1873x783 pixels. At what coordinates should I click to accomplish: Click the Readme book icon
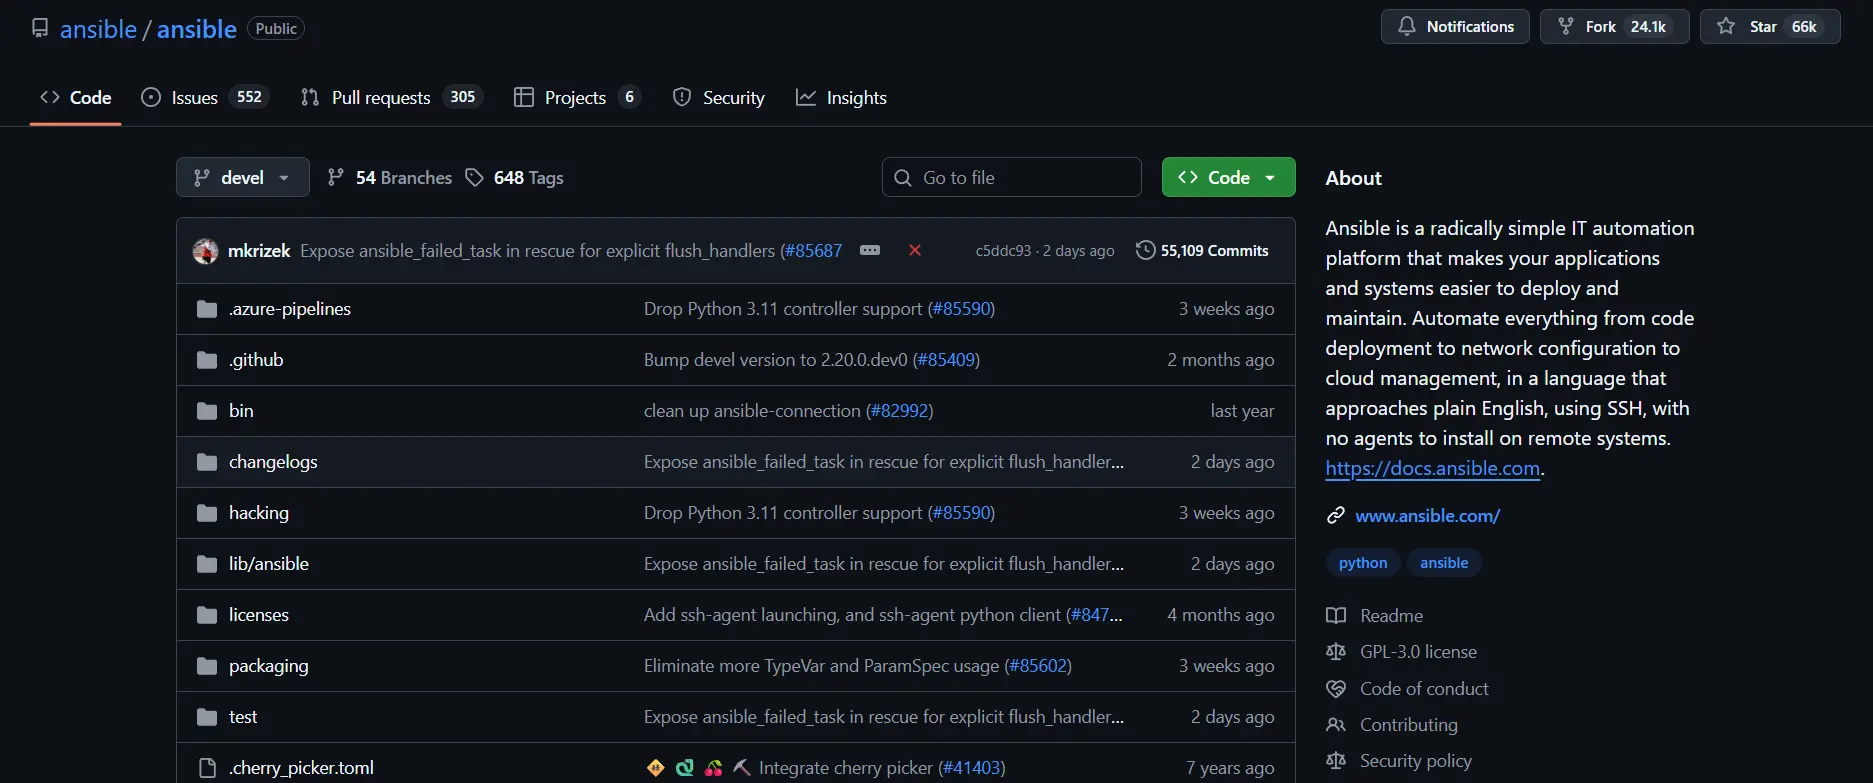click(x=1336, y=616)
